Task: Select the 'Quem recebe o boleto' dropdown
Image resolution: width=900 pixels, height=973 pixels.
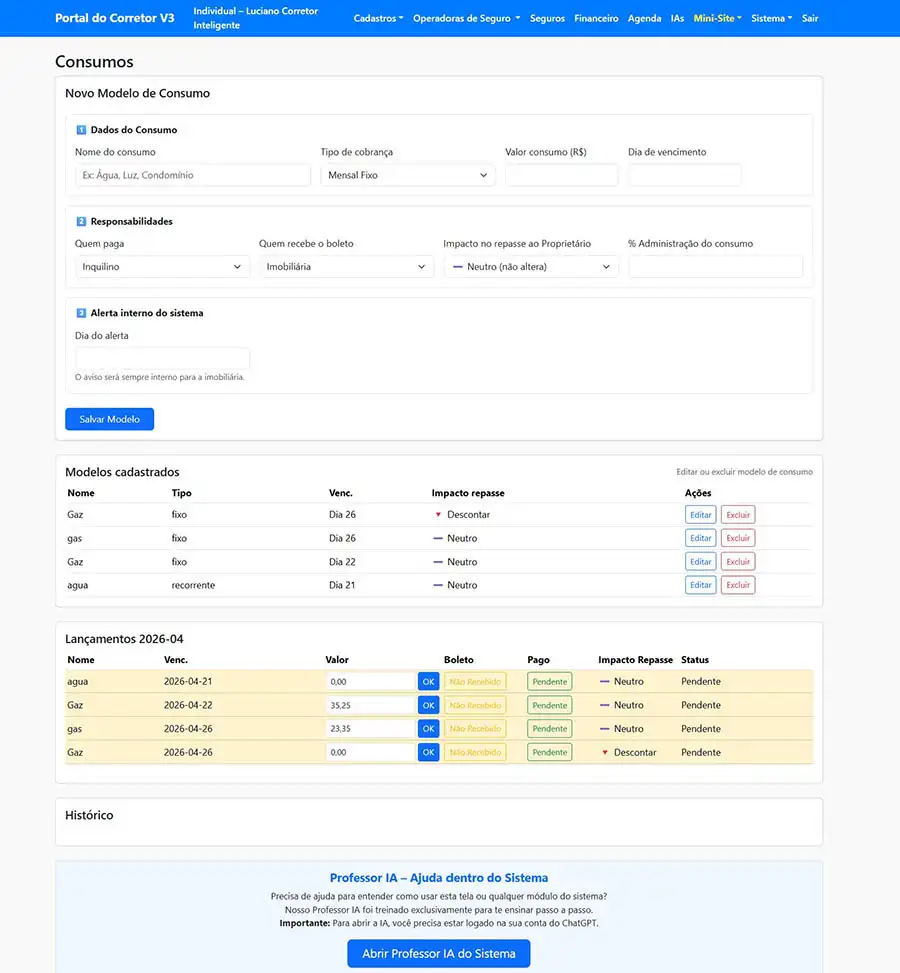Action: click(346, 267)
